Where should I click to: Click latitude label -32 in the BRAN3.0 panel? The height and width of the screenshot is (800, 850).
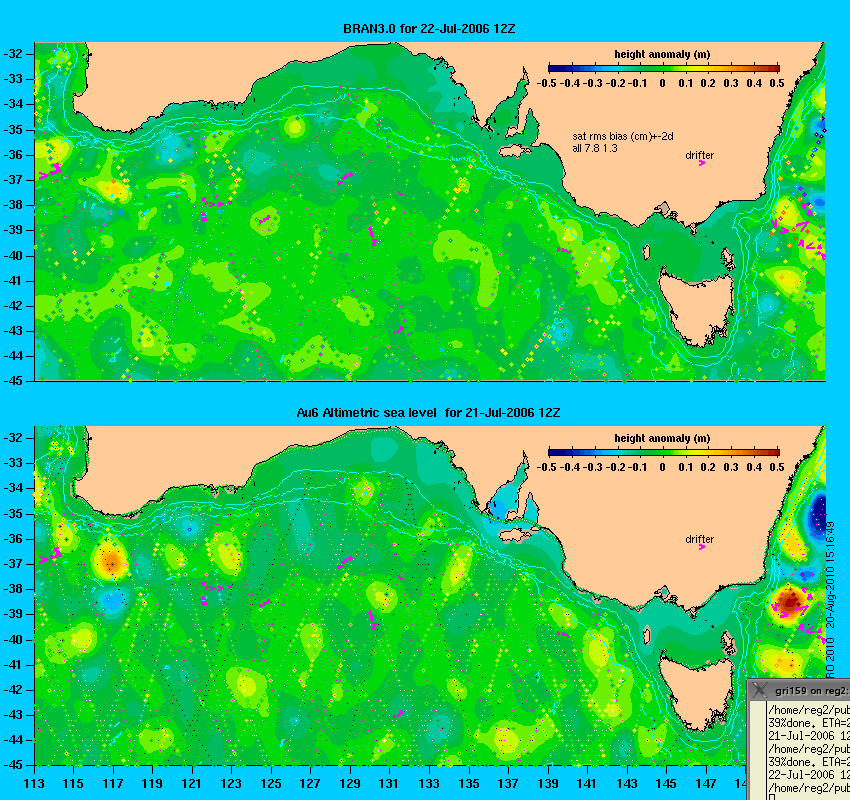(14, 54)
